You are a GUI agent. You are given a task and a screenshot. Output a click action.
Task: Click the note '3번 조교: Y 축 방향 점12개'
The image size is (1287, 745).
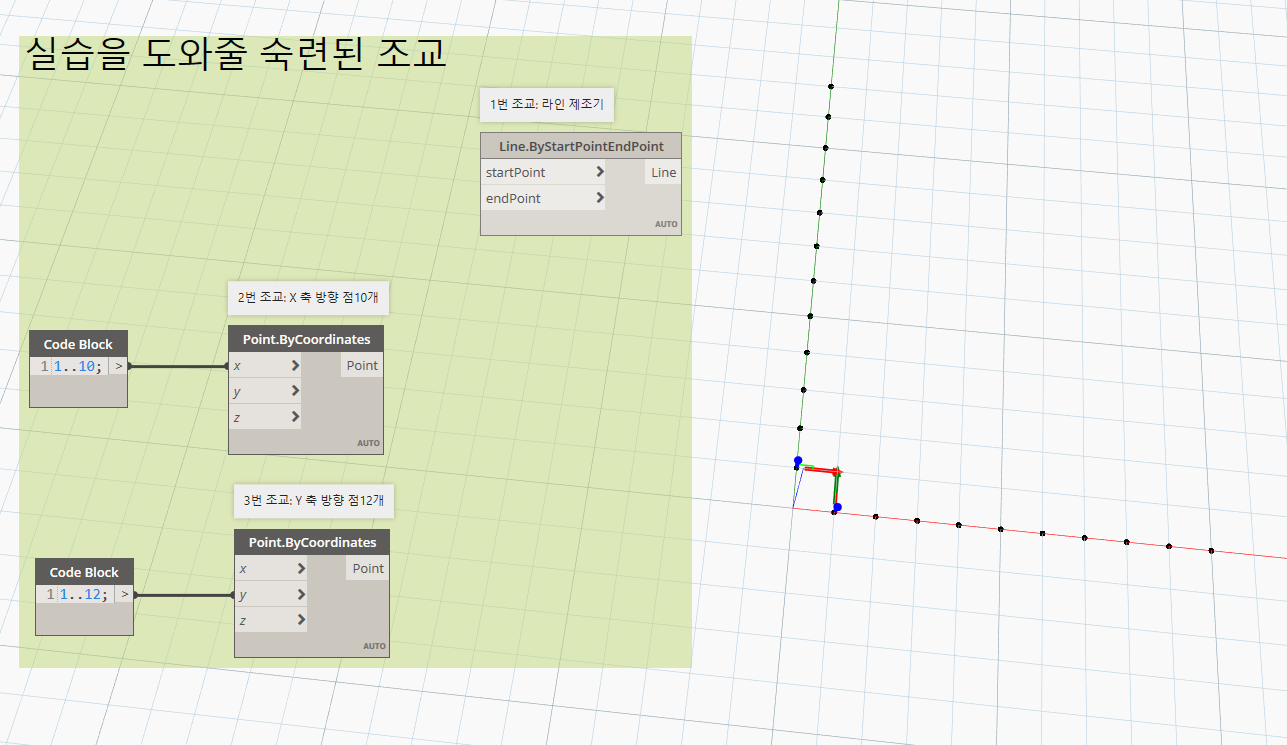[x=314, y=500]
